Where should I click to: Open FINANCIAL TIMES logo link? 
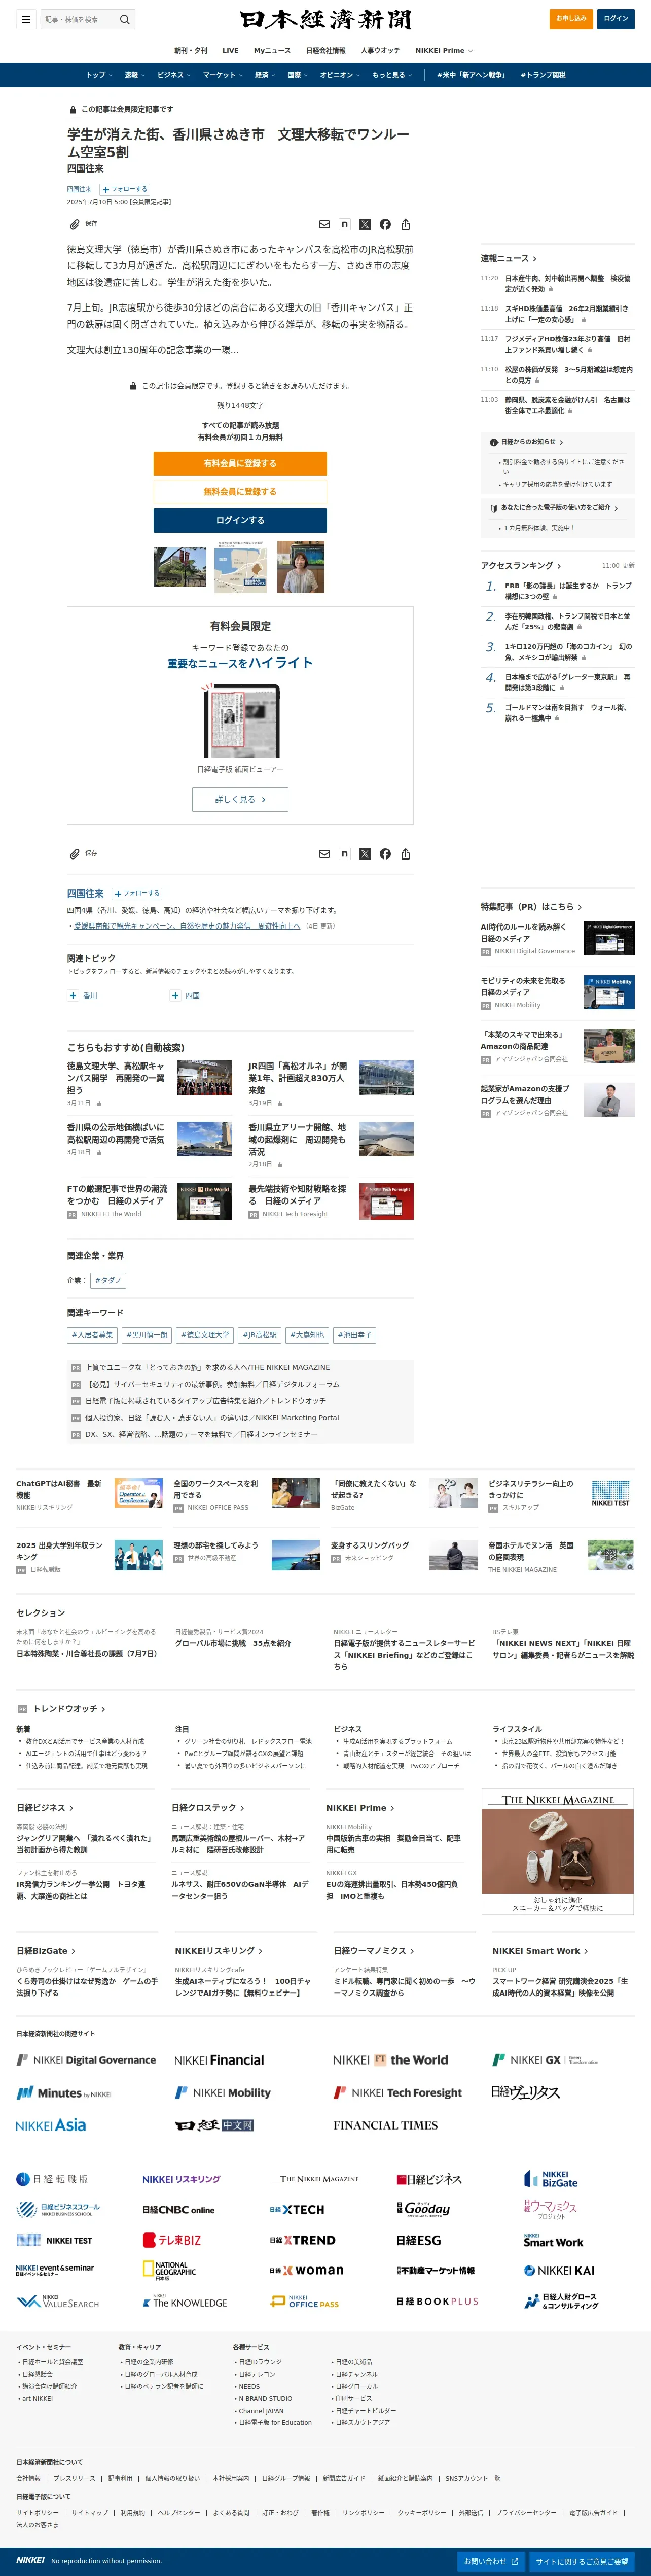385,2125
